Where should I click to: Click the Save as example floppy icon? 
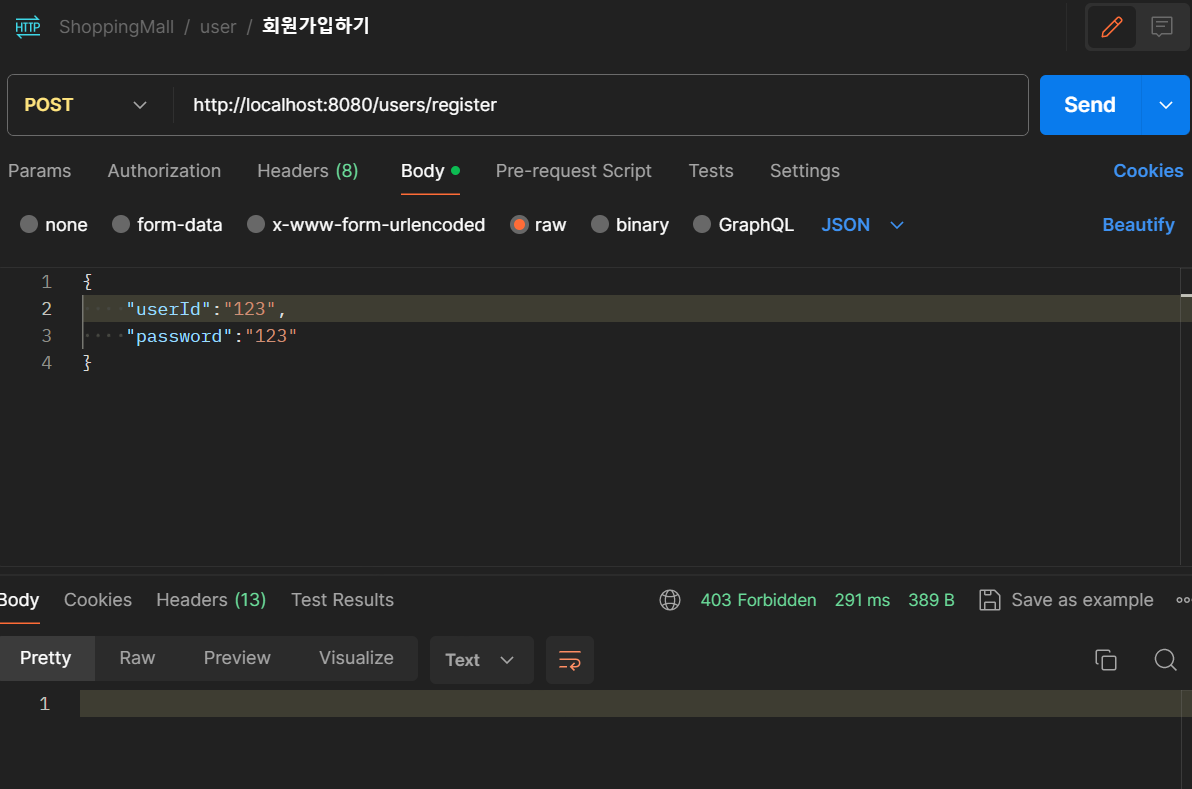[989, 600]
